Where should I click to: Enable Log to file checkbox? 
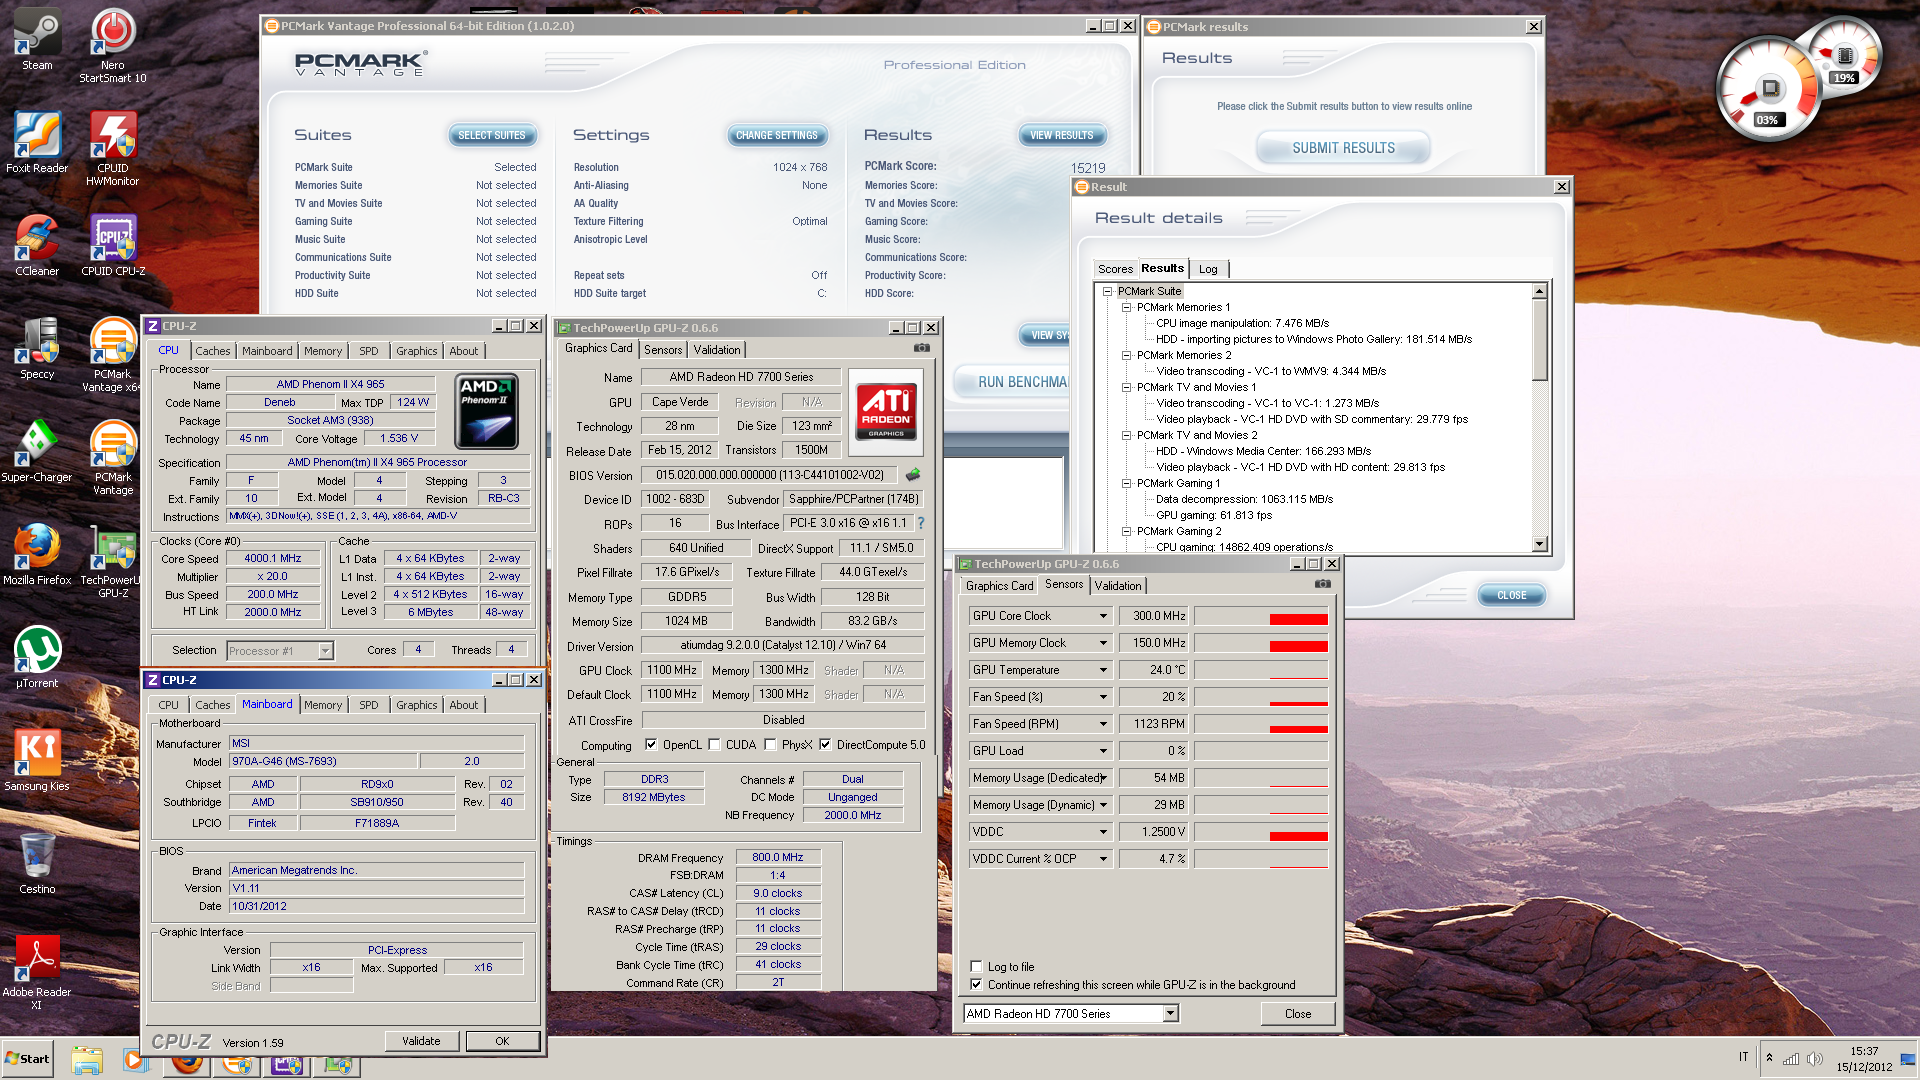point(976,966)
